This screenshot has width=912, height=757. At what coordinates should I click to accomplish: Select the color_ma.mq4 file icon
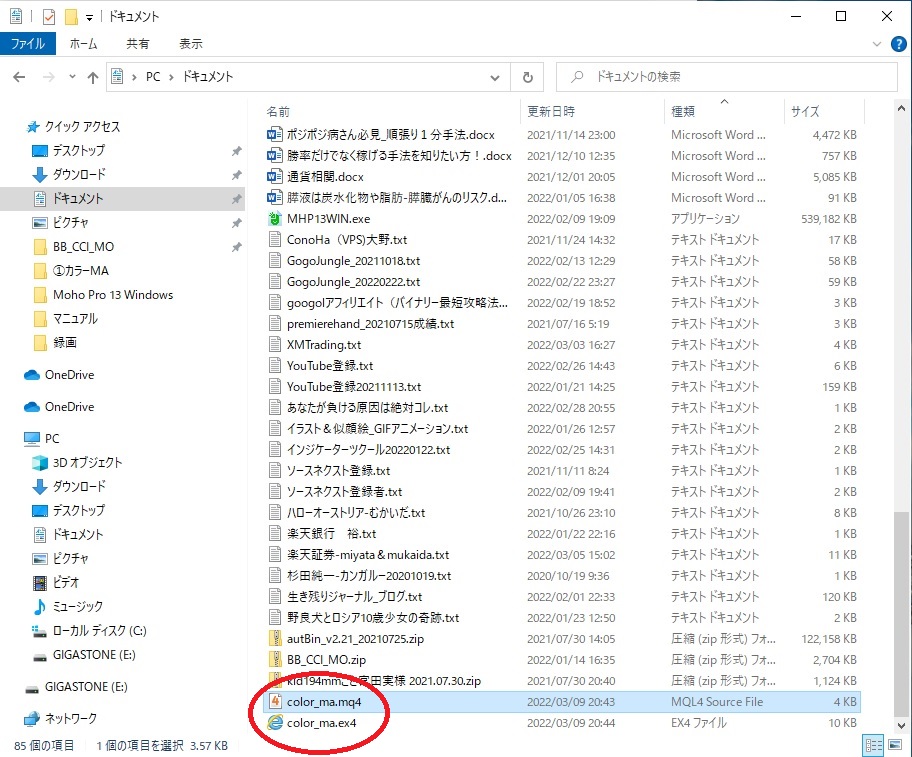[x=275, y=703]
